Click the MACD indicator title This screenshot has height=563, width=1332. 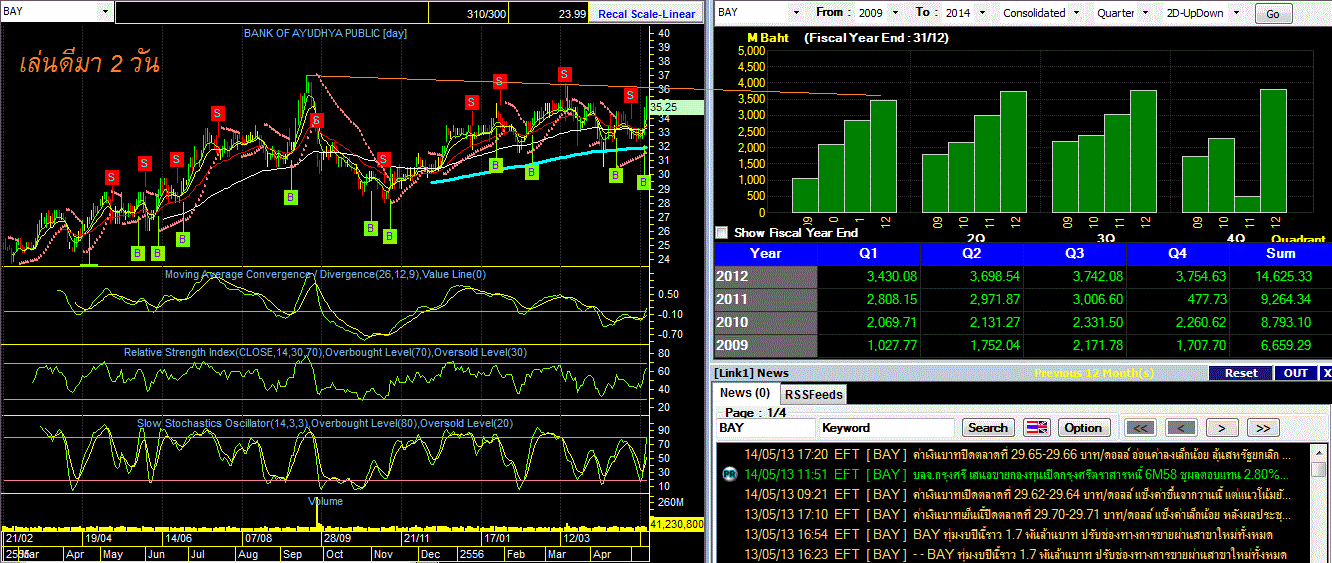325,274
